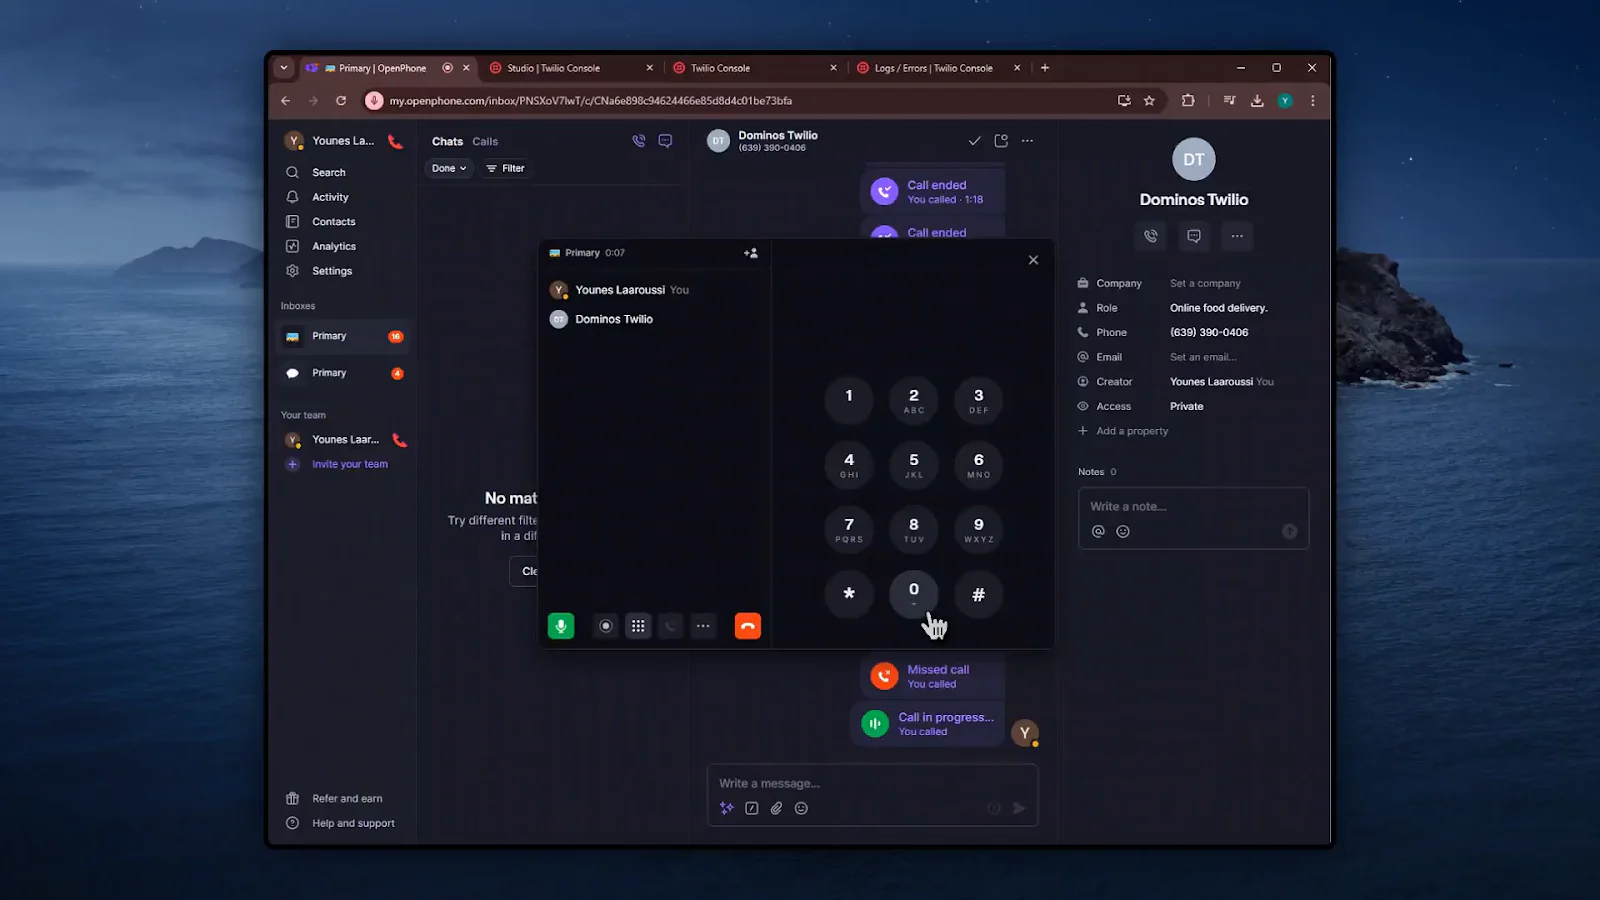Viewport: 1600px width, 900px height.
Task: Attach file to message
Action: (776, 808)
